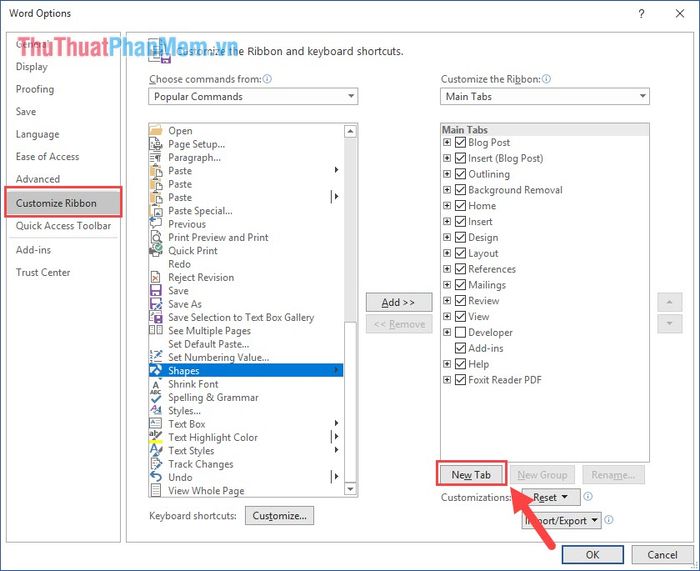
Task: Open the Proofing options category
Action: point(35,89)
